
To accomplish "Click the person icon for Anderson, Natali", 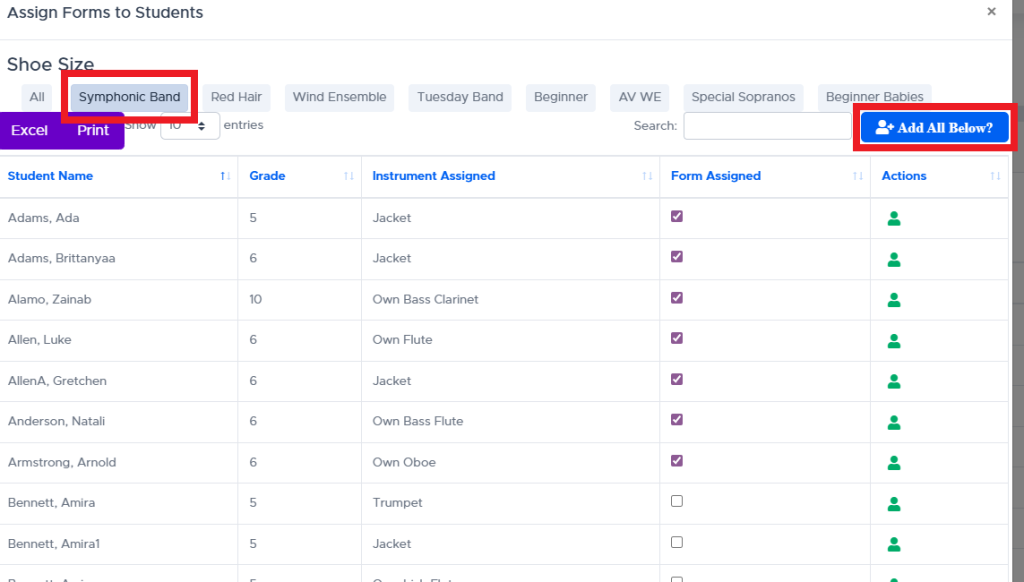I will click(x=894, y=422).
